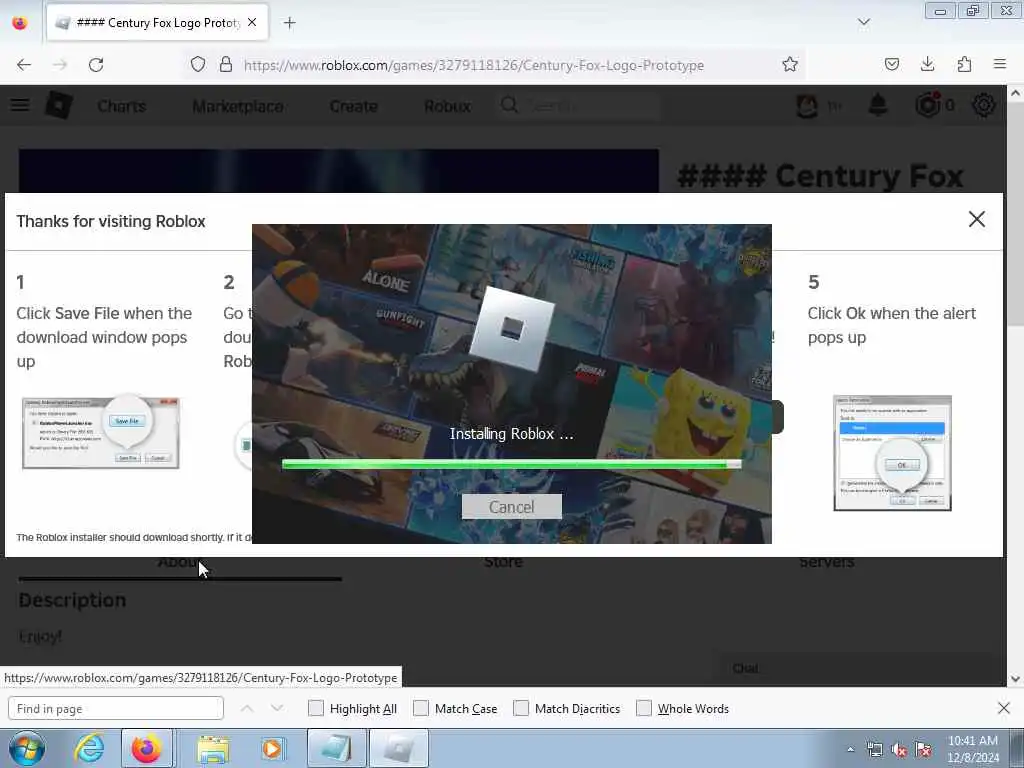Open a new browser tab
1024x768 pixels.
coord(289,23)
